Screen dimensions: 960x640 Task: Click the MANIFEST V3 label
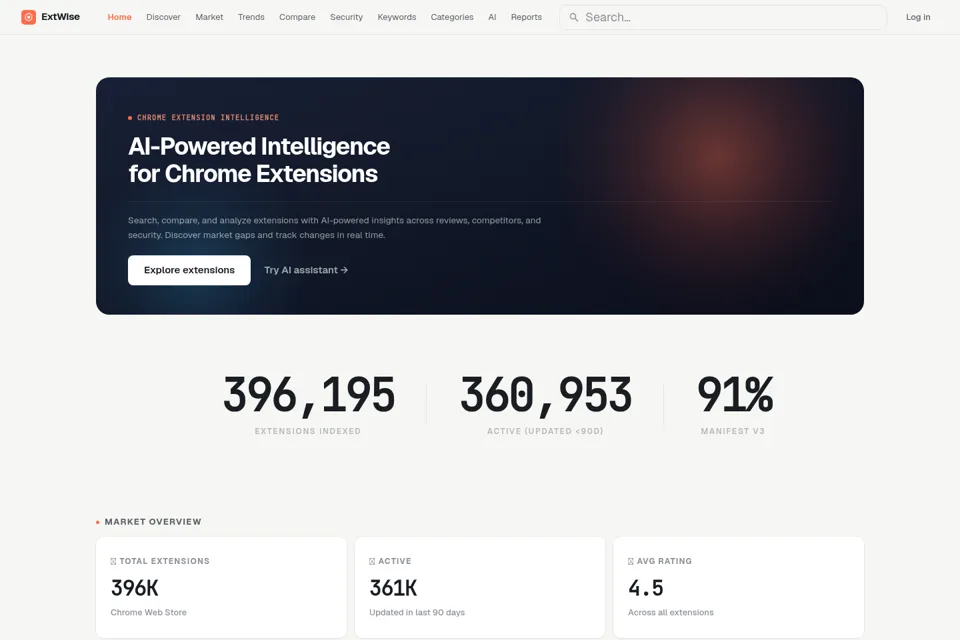tap(733, 431)
